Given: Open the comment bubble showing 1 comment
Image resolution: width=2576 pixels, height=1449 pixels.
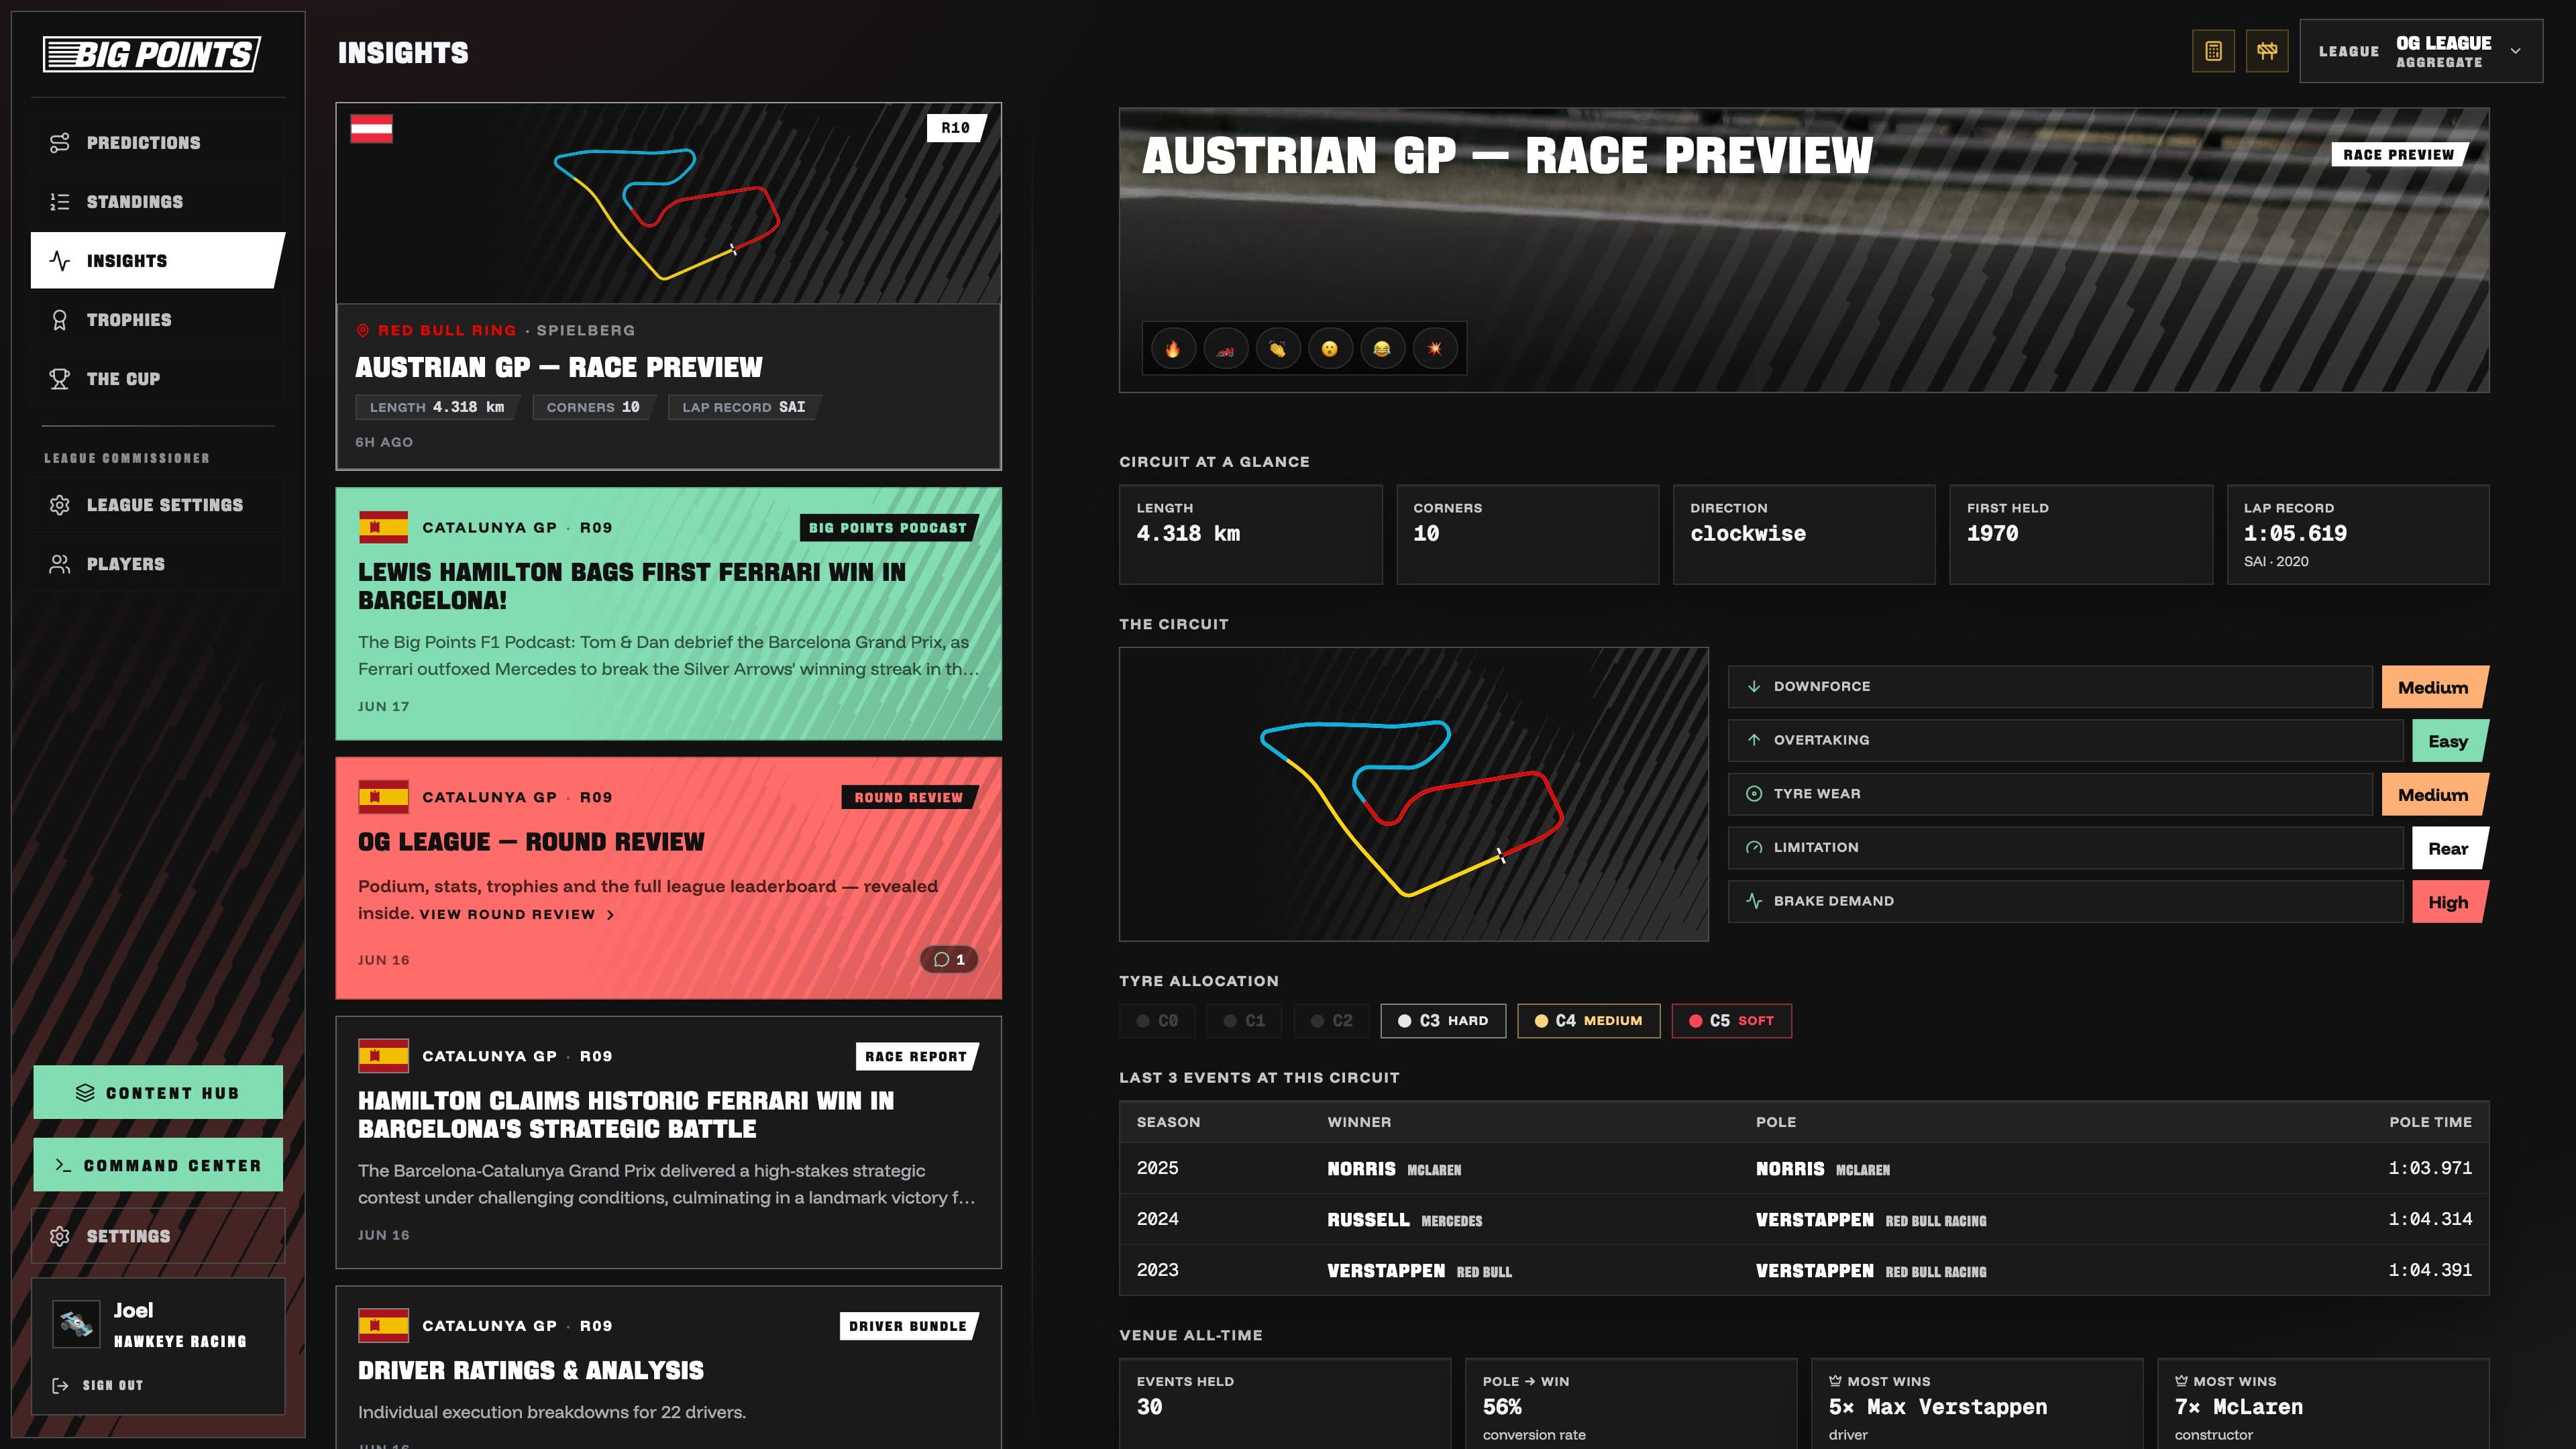Looking at the screenshot, I should [949, 959].
